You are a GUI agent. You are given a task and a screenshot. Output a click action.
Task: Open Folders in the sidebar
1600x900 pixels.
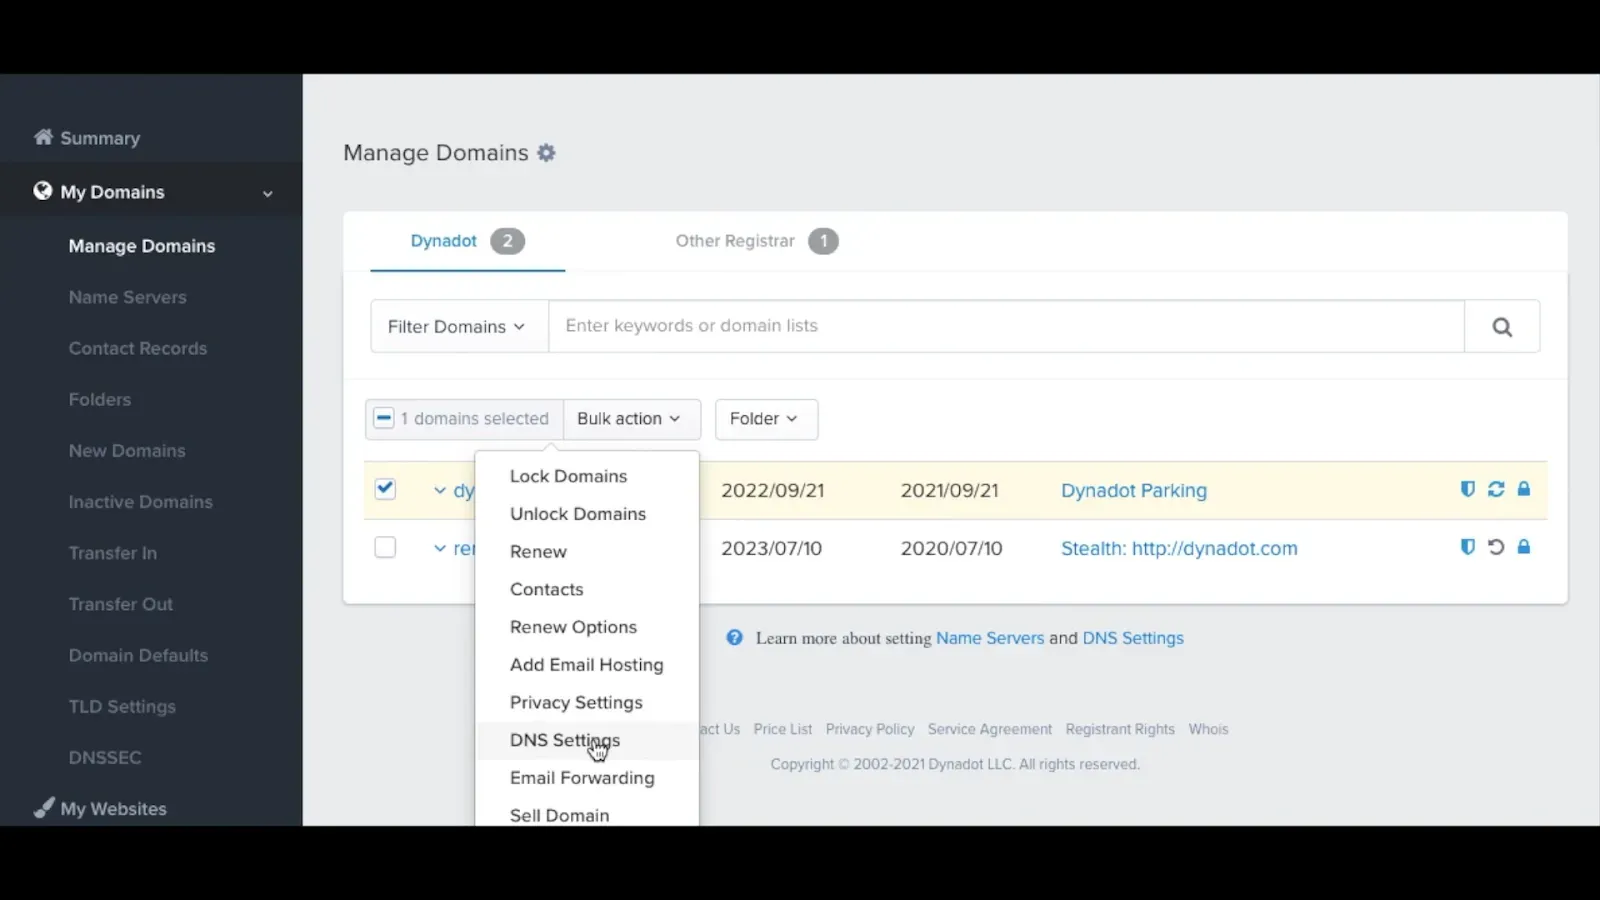[100, 399]
